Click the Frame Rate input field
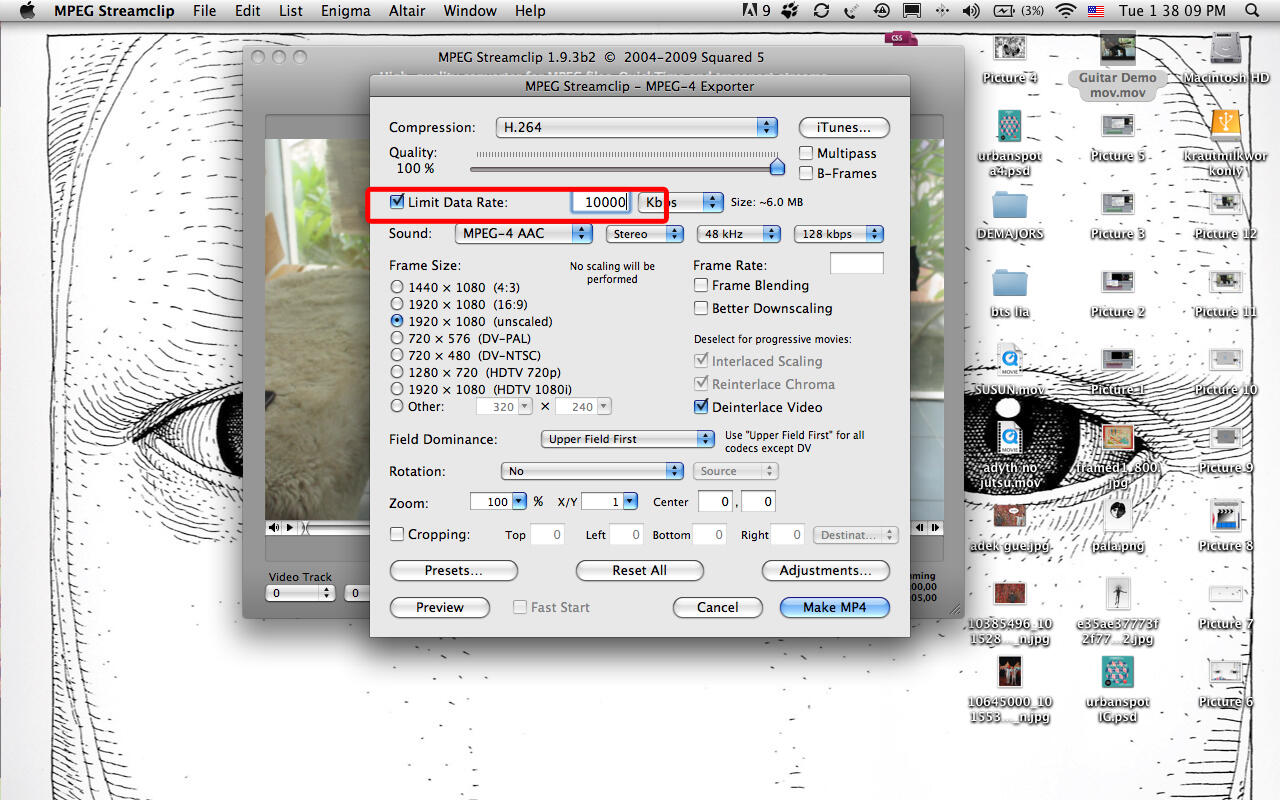The image size is (1280, 800). [x=857, y=264]
